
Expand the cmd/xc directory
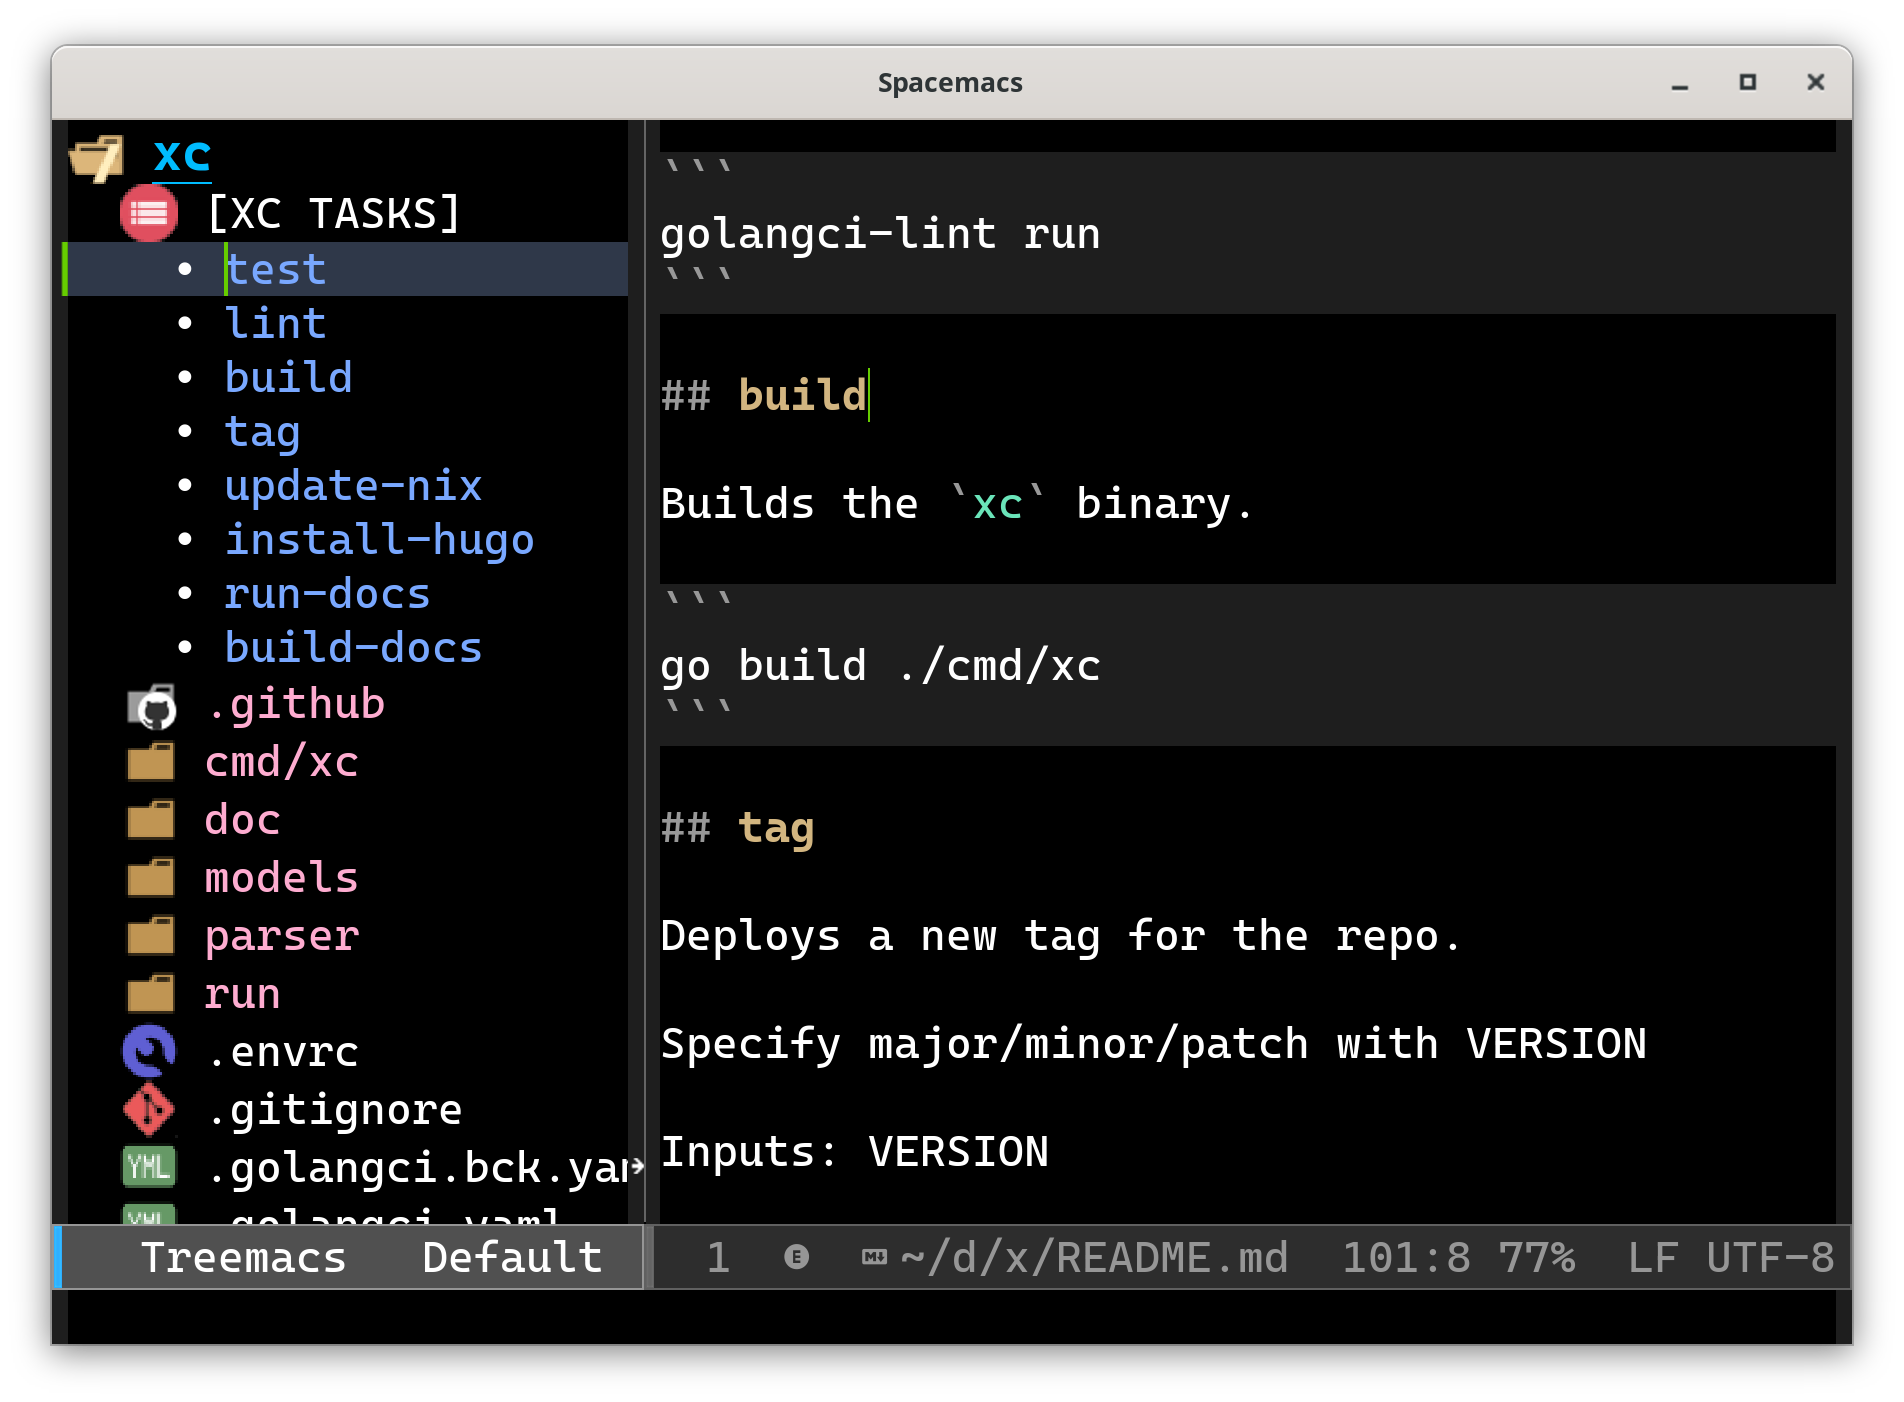coord(282,762)
